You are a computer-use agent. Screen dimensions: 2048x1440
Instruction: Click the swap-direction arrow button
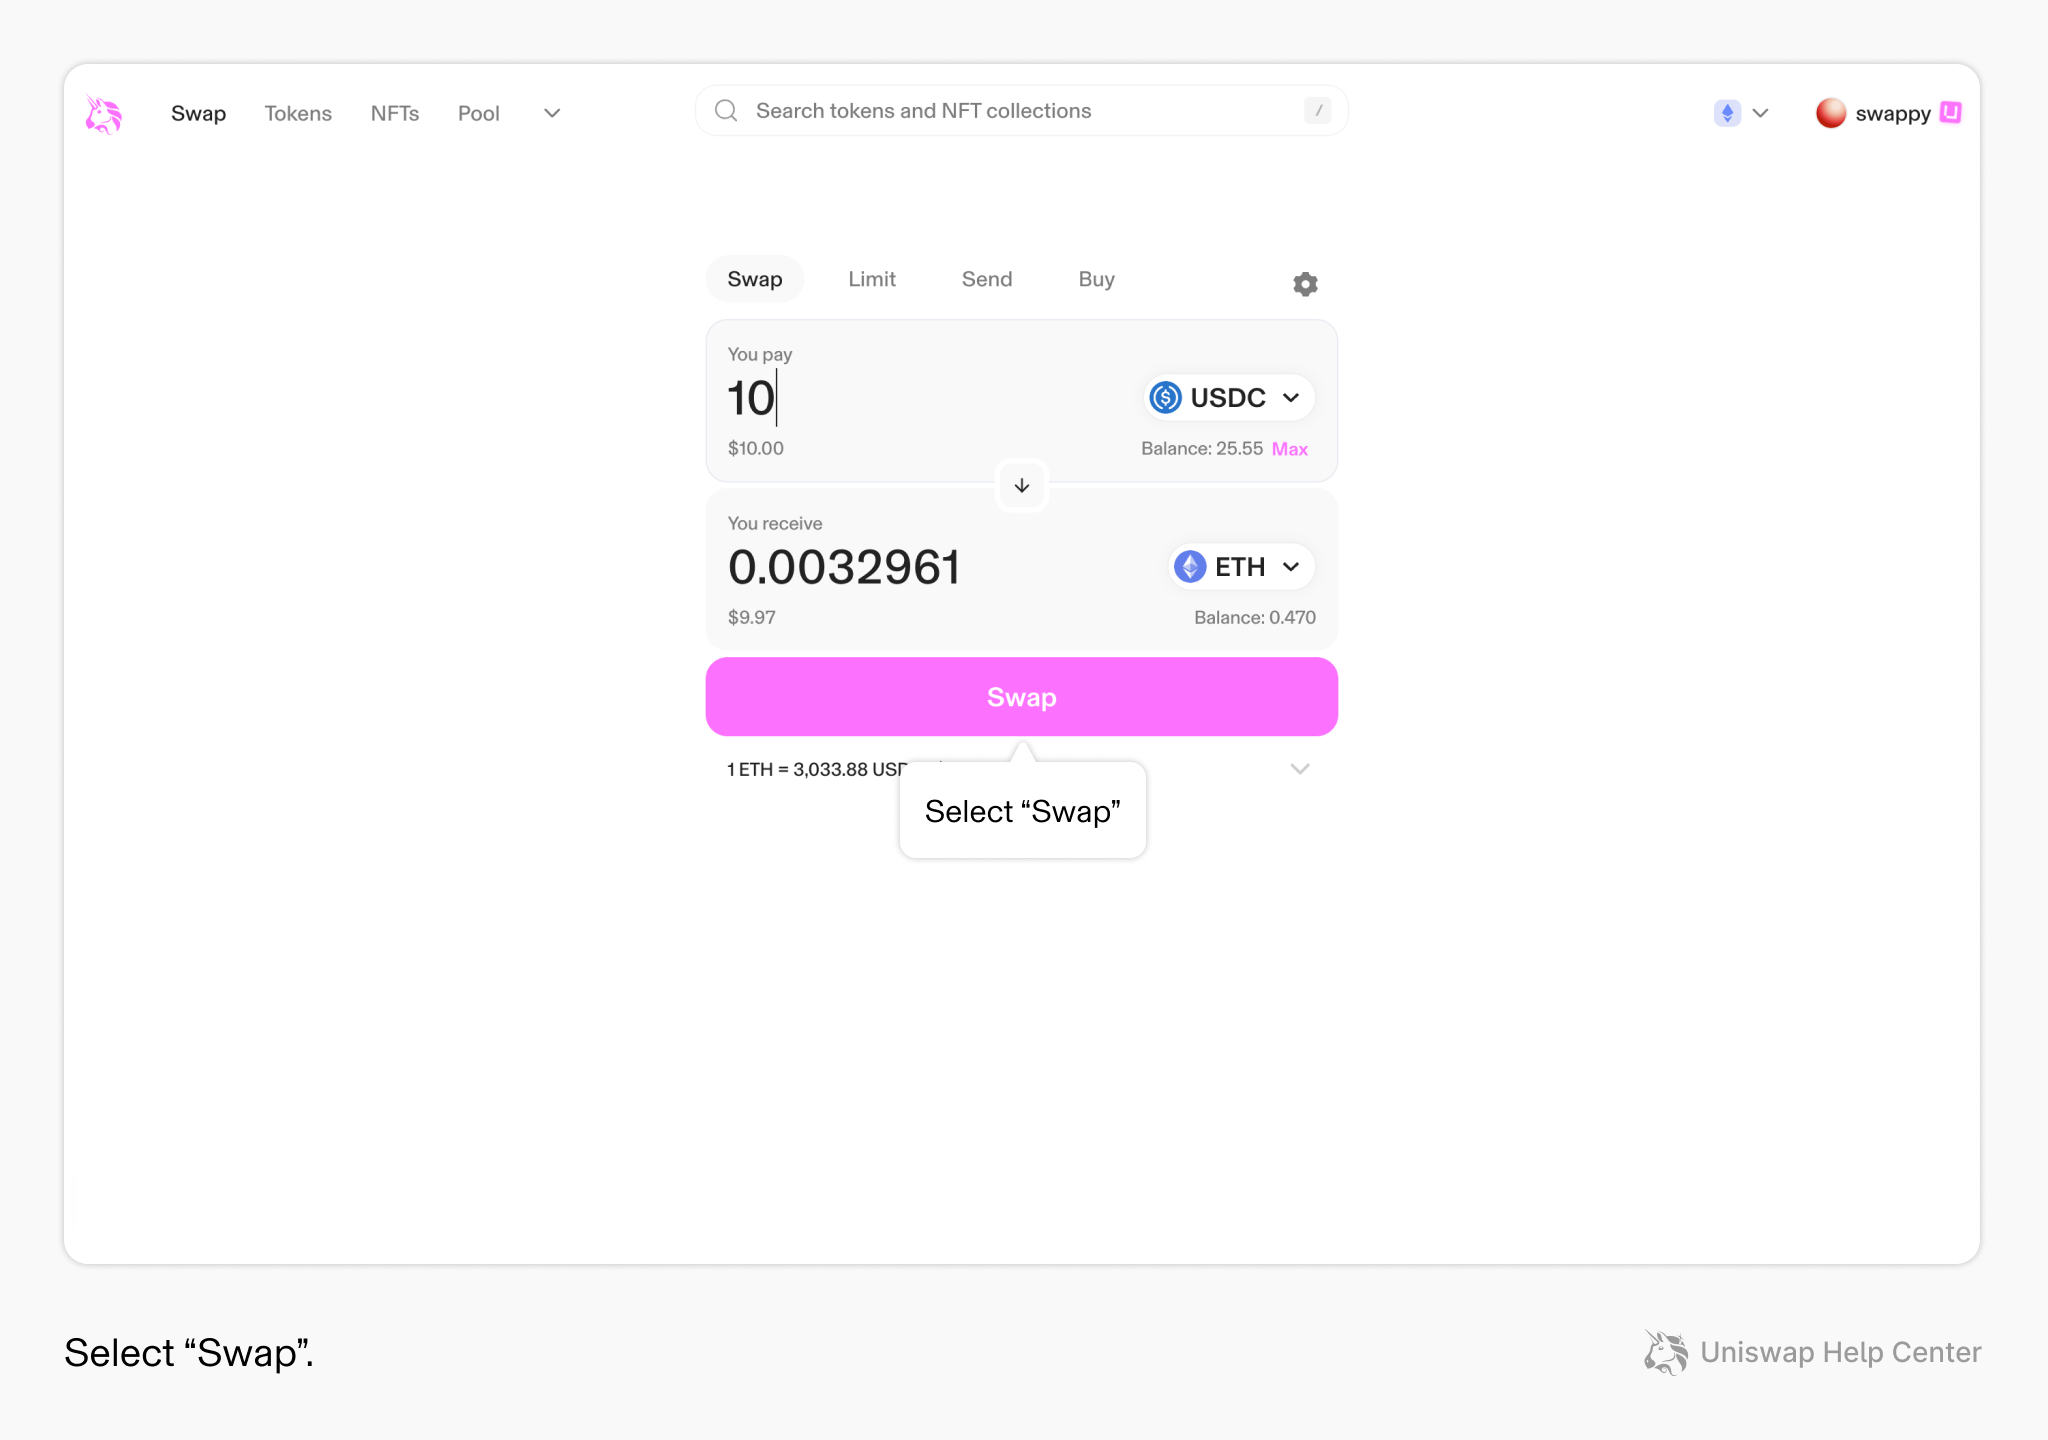coord(1022,486)
